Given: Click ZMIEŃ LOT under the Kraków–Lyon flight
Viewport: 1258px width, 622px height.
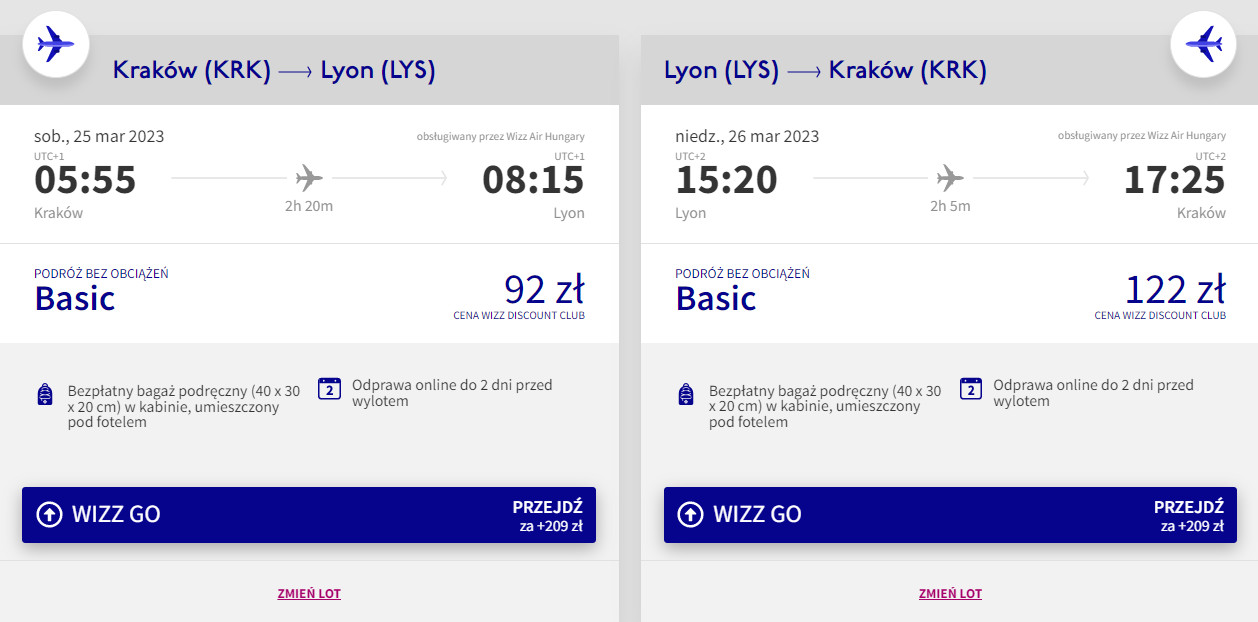Looking at the screenshot, I should coord(309,594).
